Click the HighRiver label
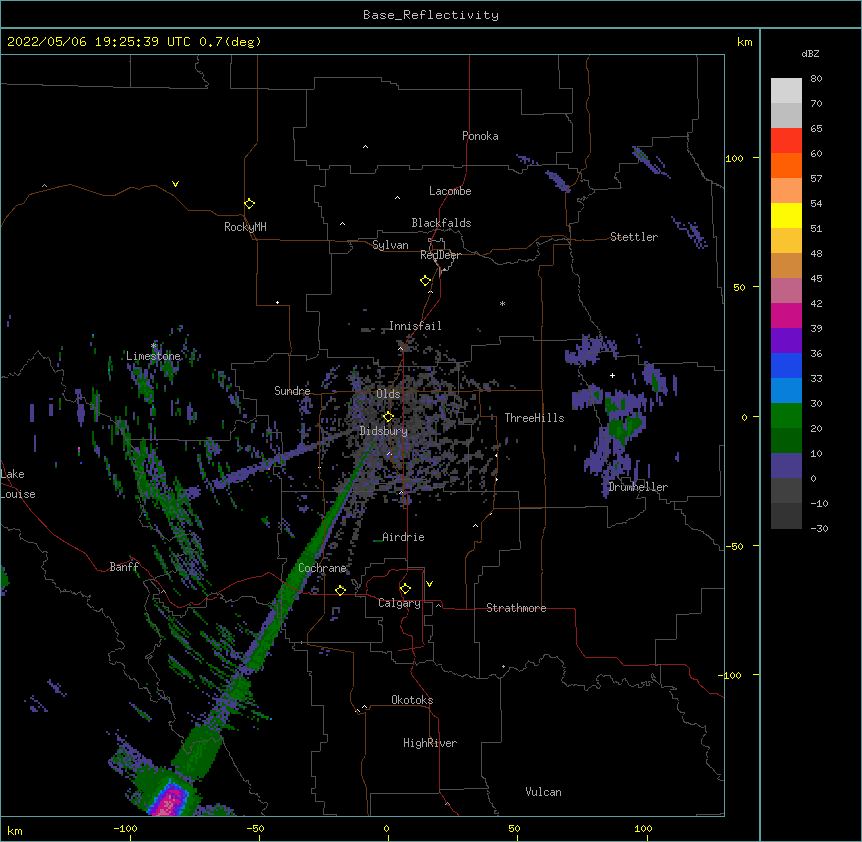The image size is (862, 842). click(x=430, y=743)
